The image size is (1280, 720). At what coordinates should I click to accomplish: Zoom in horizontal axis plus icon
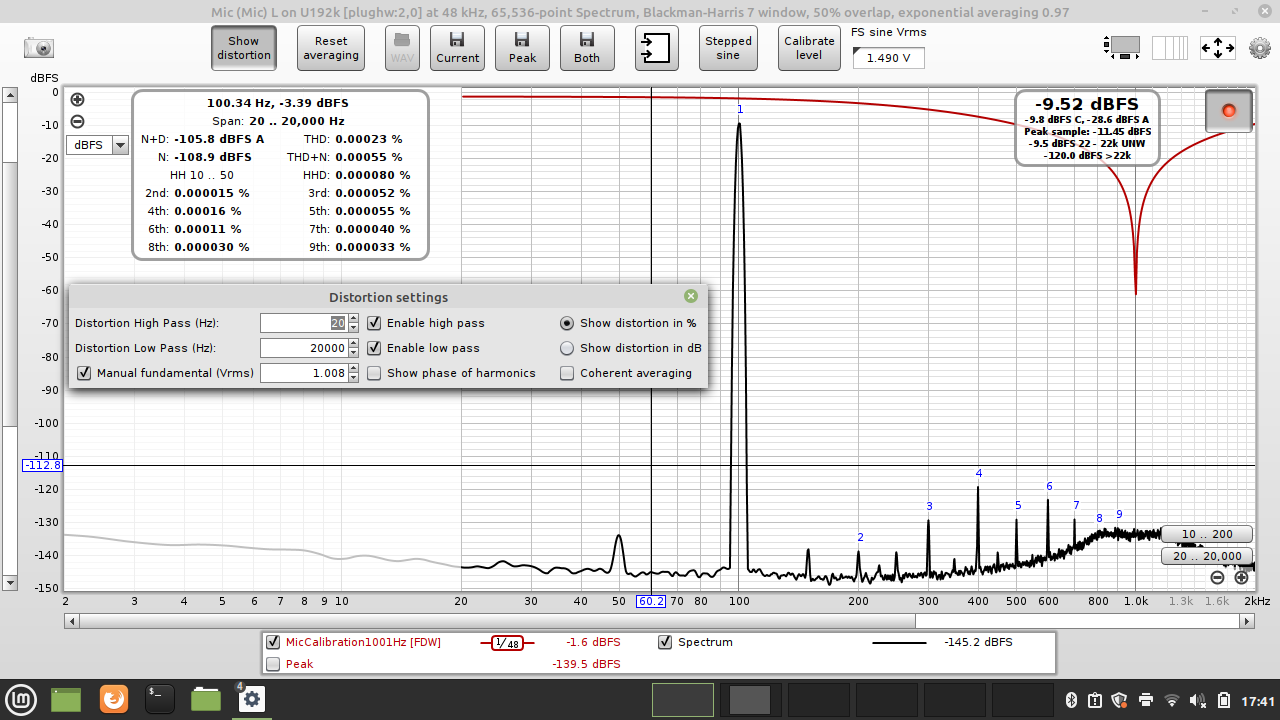point(1241,577)
